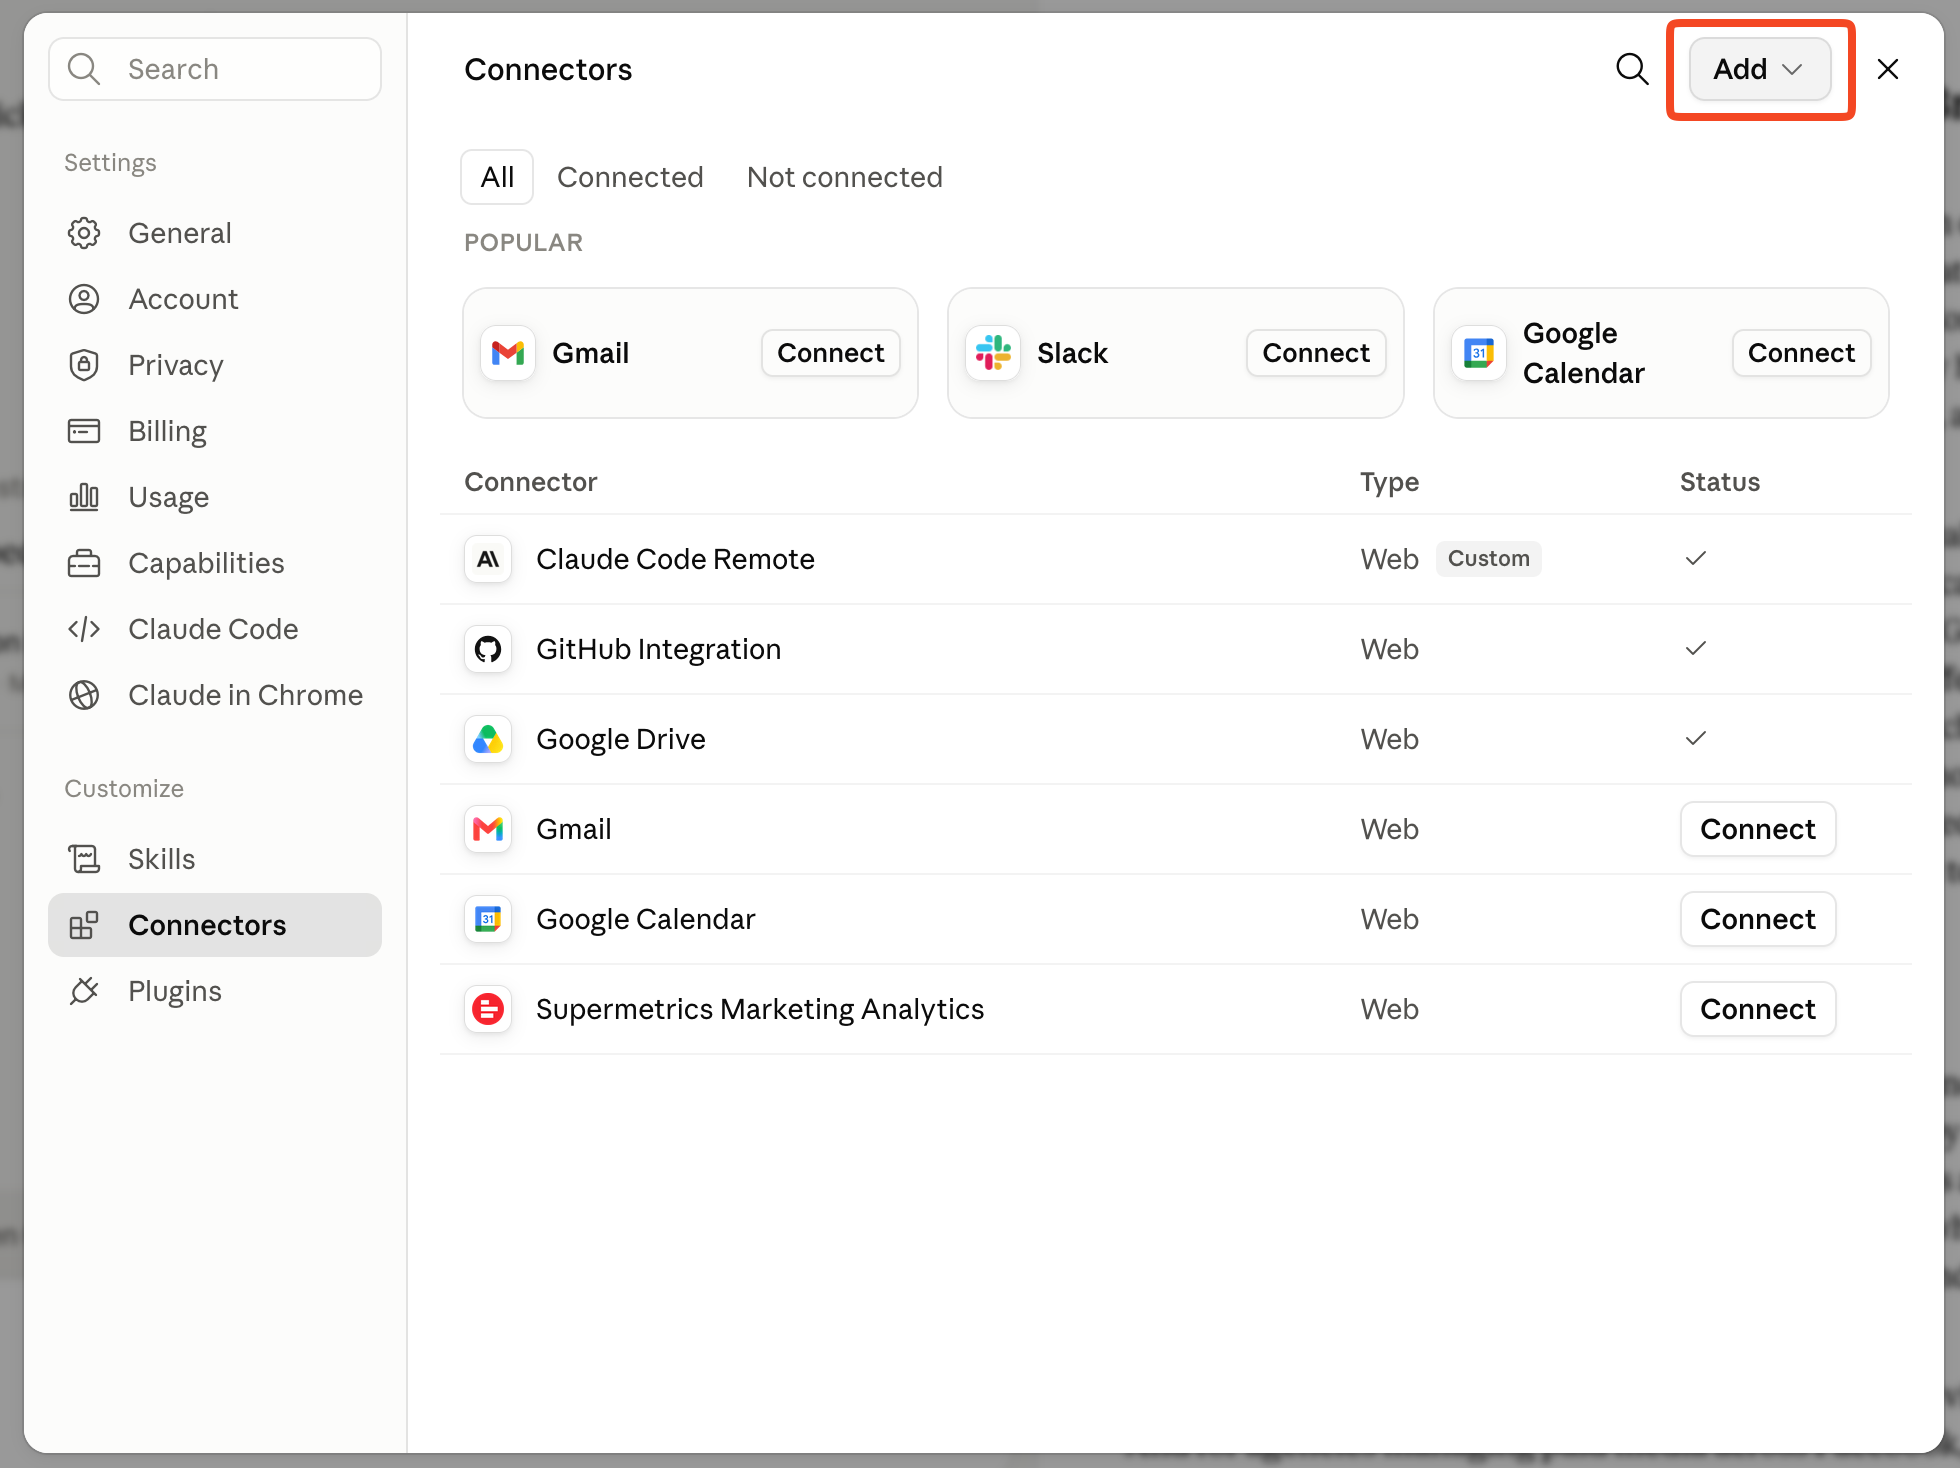Connect Gmail from the Popular card
The height and width of the screenshot is (1468, 1960).
(831, 353)
